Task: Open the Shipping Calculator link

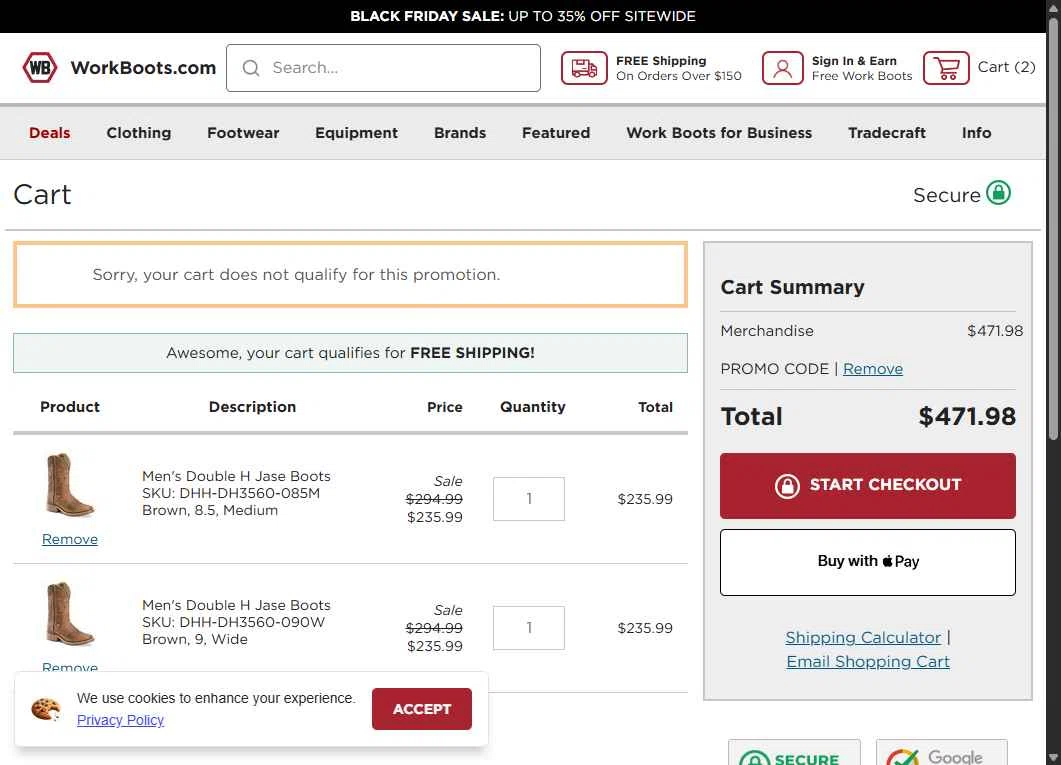Action: coord(863,637)
